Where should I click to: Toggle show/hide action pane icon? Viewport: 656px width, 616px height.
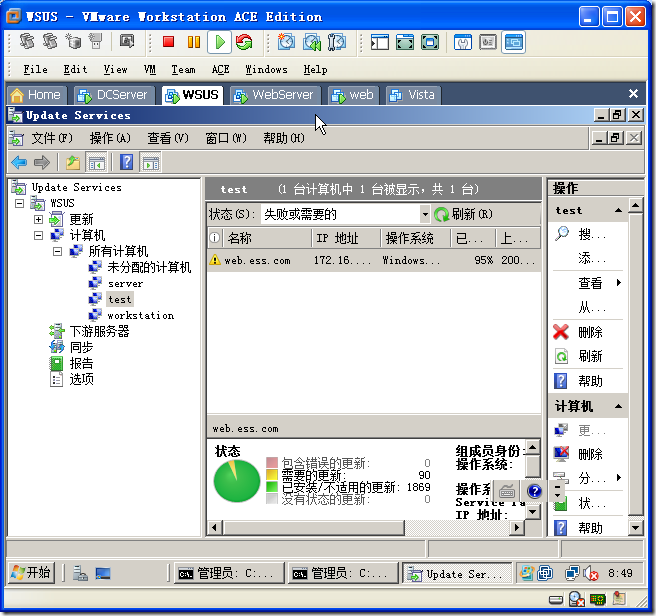(x=151, y=162)
